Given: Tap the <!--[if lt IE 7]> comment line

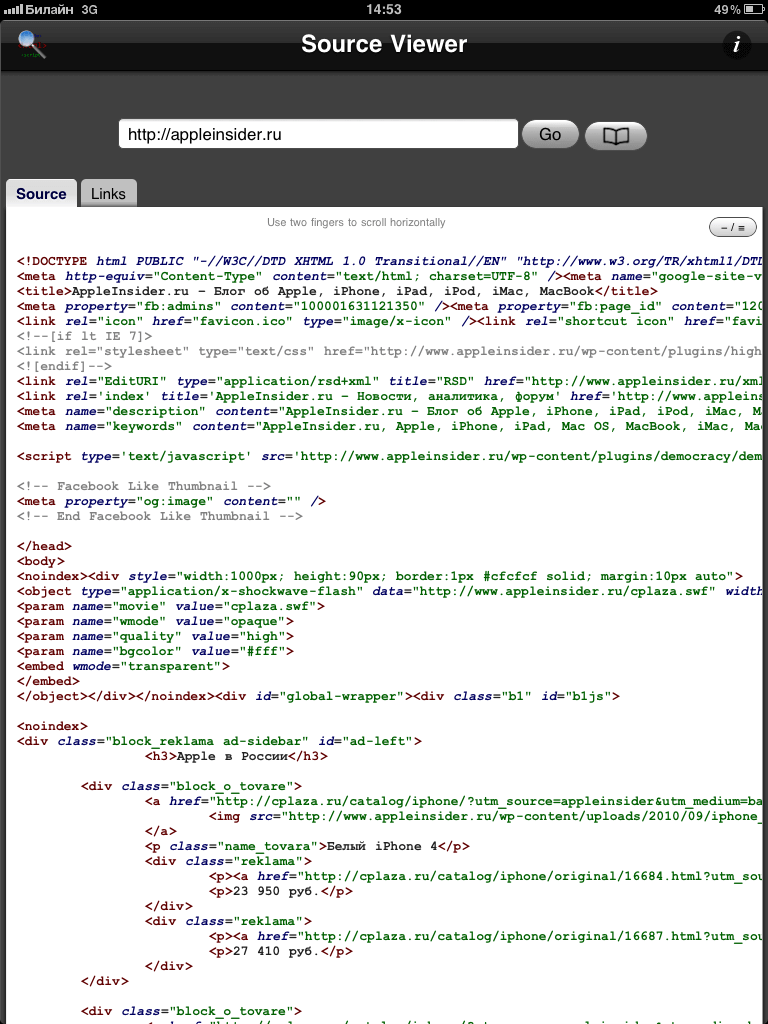Looking at the screenshot, I should (85, 336).
